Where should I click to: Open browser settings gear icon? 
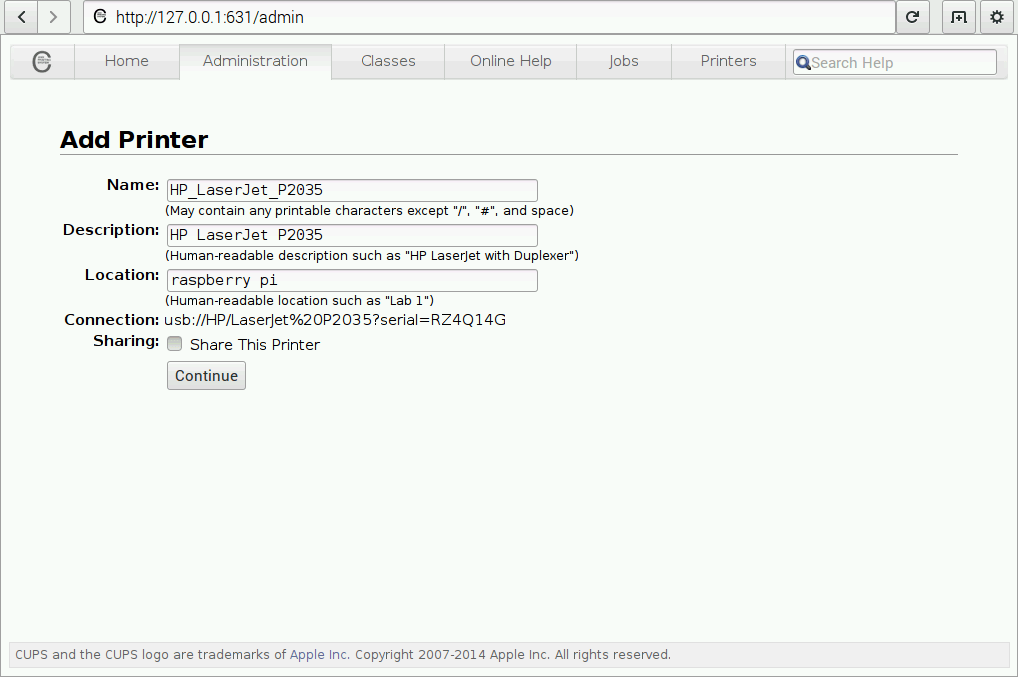click(x=997, y=17)
